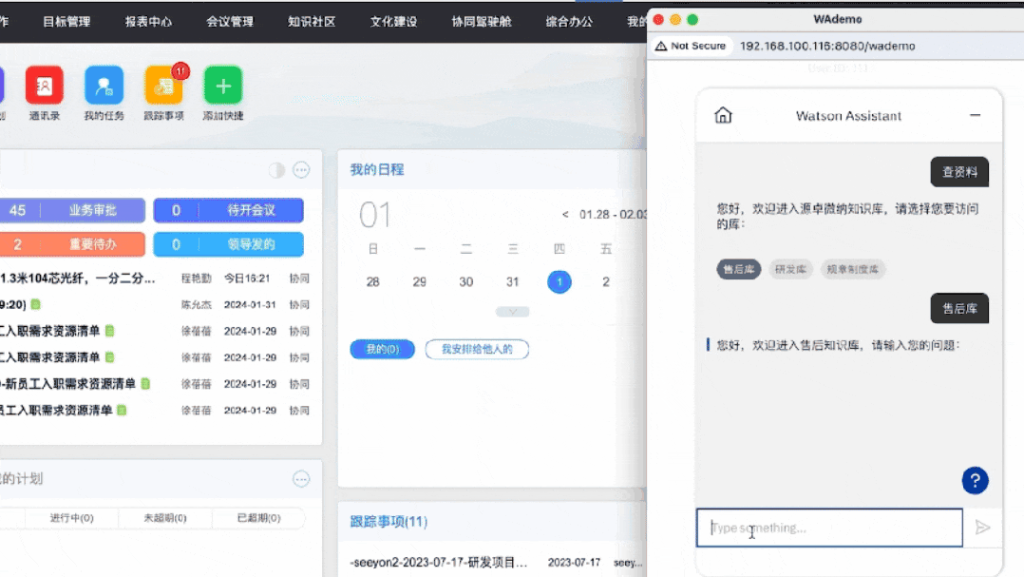This screenshot has width=1024, height=577.
Task: Minimize Watson Assistant with the dash icon
Action: pos(975,116)
